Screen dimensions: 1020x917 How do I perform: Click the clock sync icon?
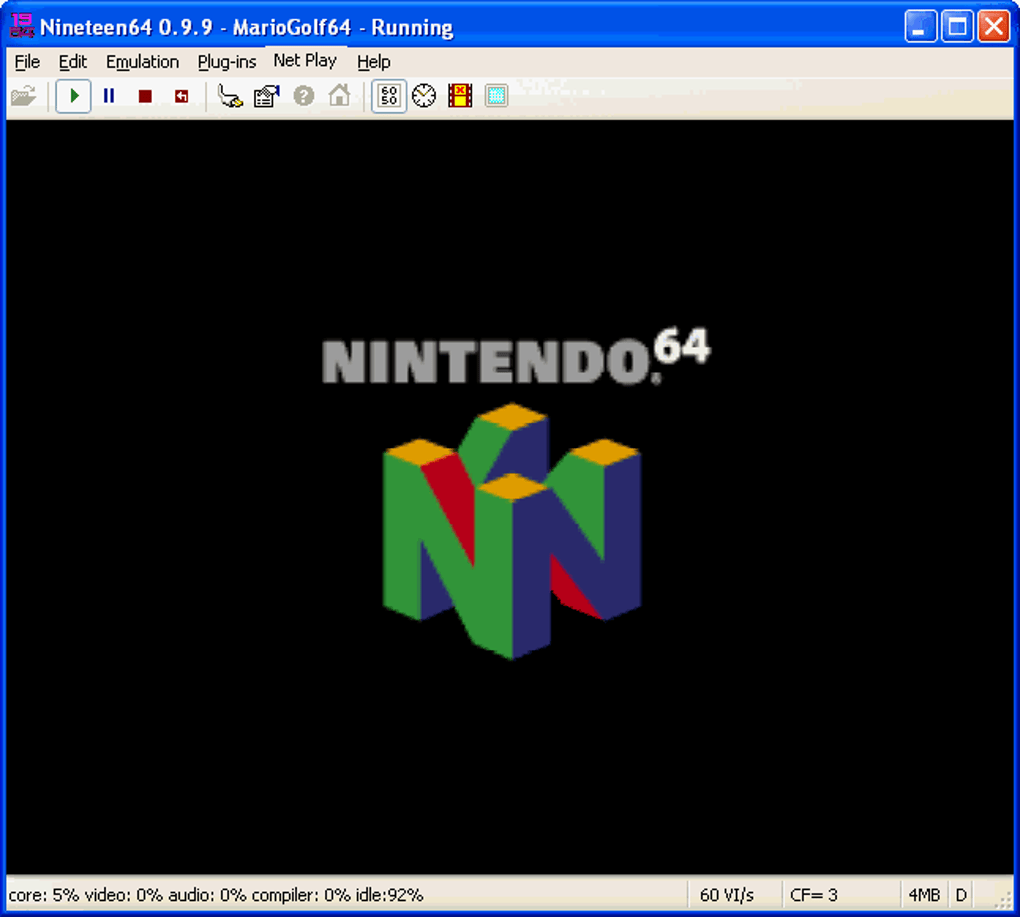pyautogui.click(x=424, y=96)
